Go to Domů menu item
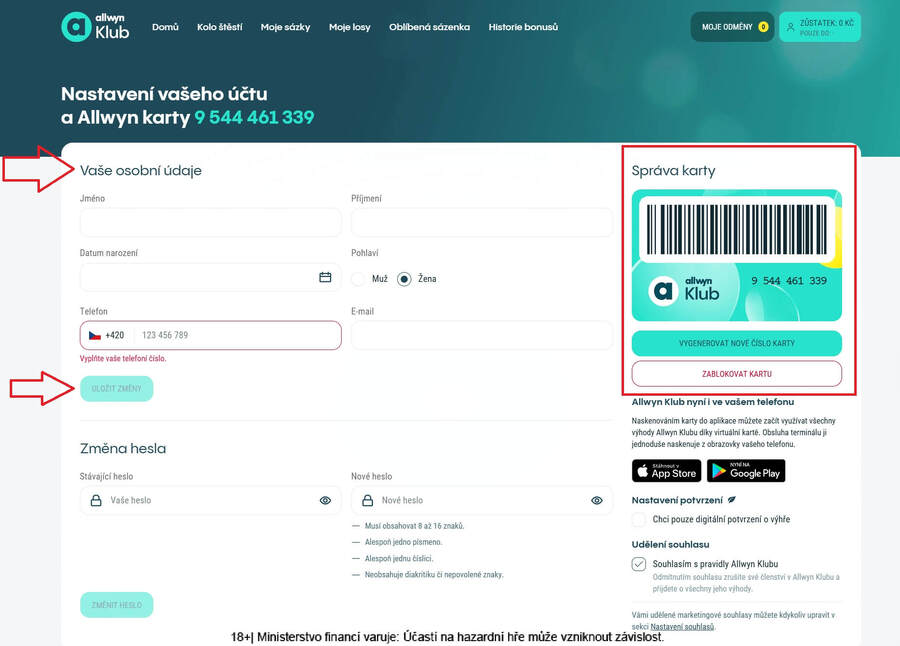 tap(165, 27)
